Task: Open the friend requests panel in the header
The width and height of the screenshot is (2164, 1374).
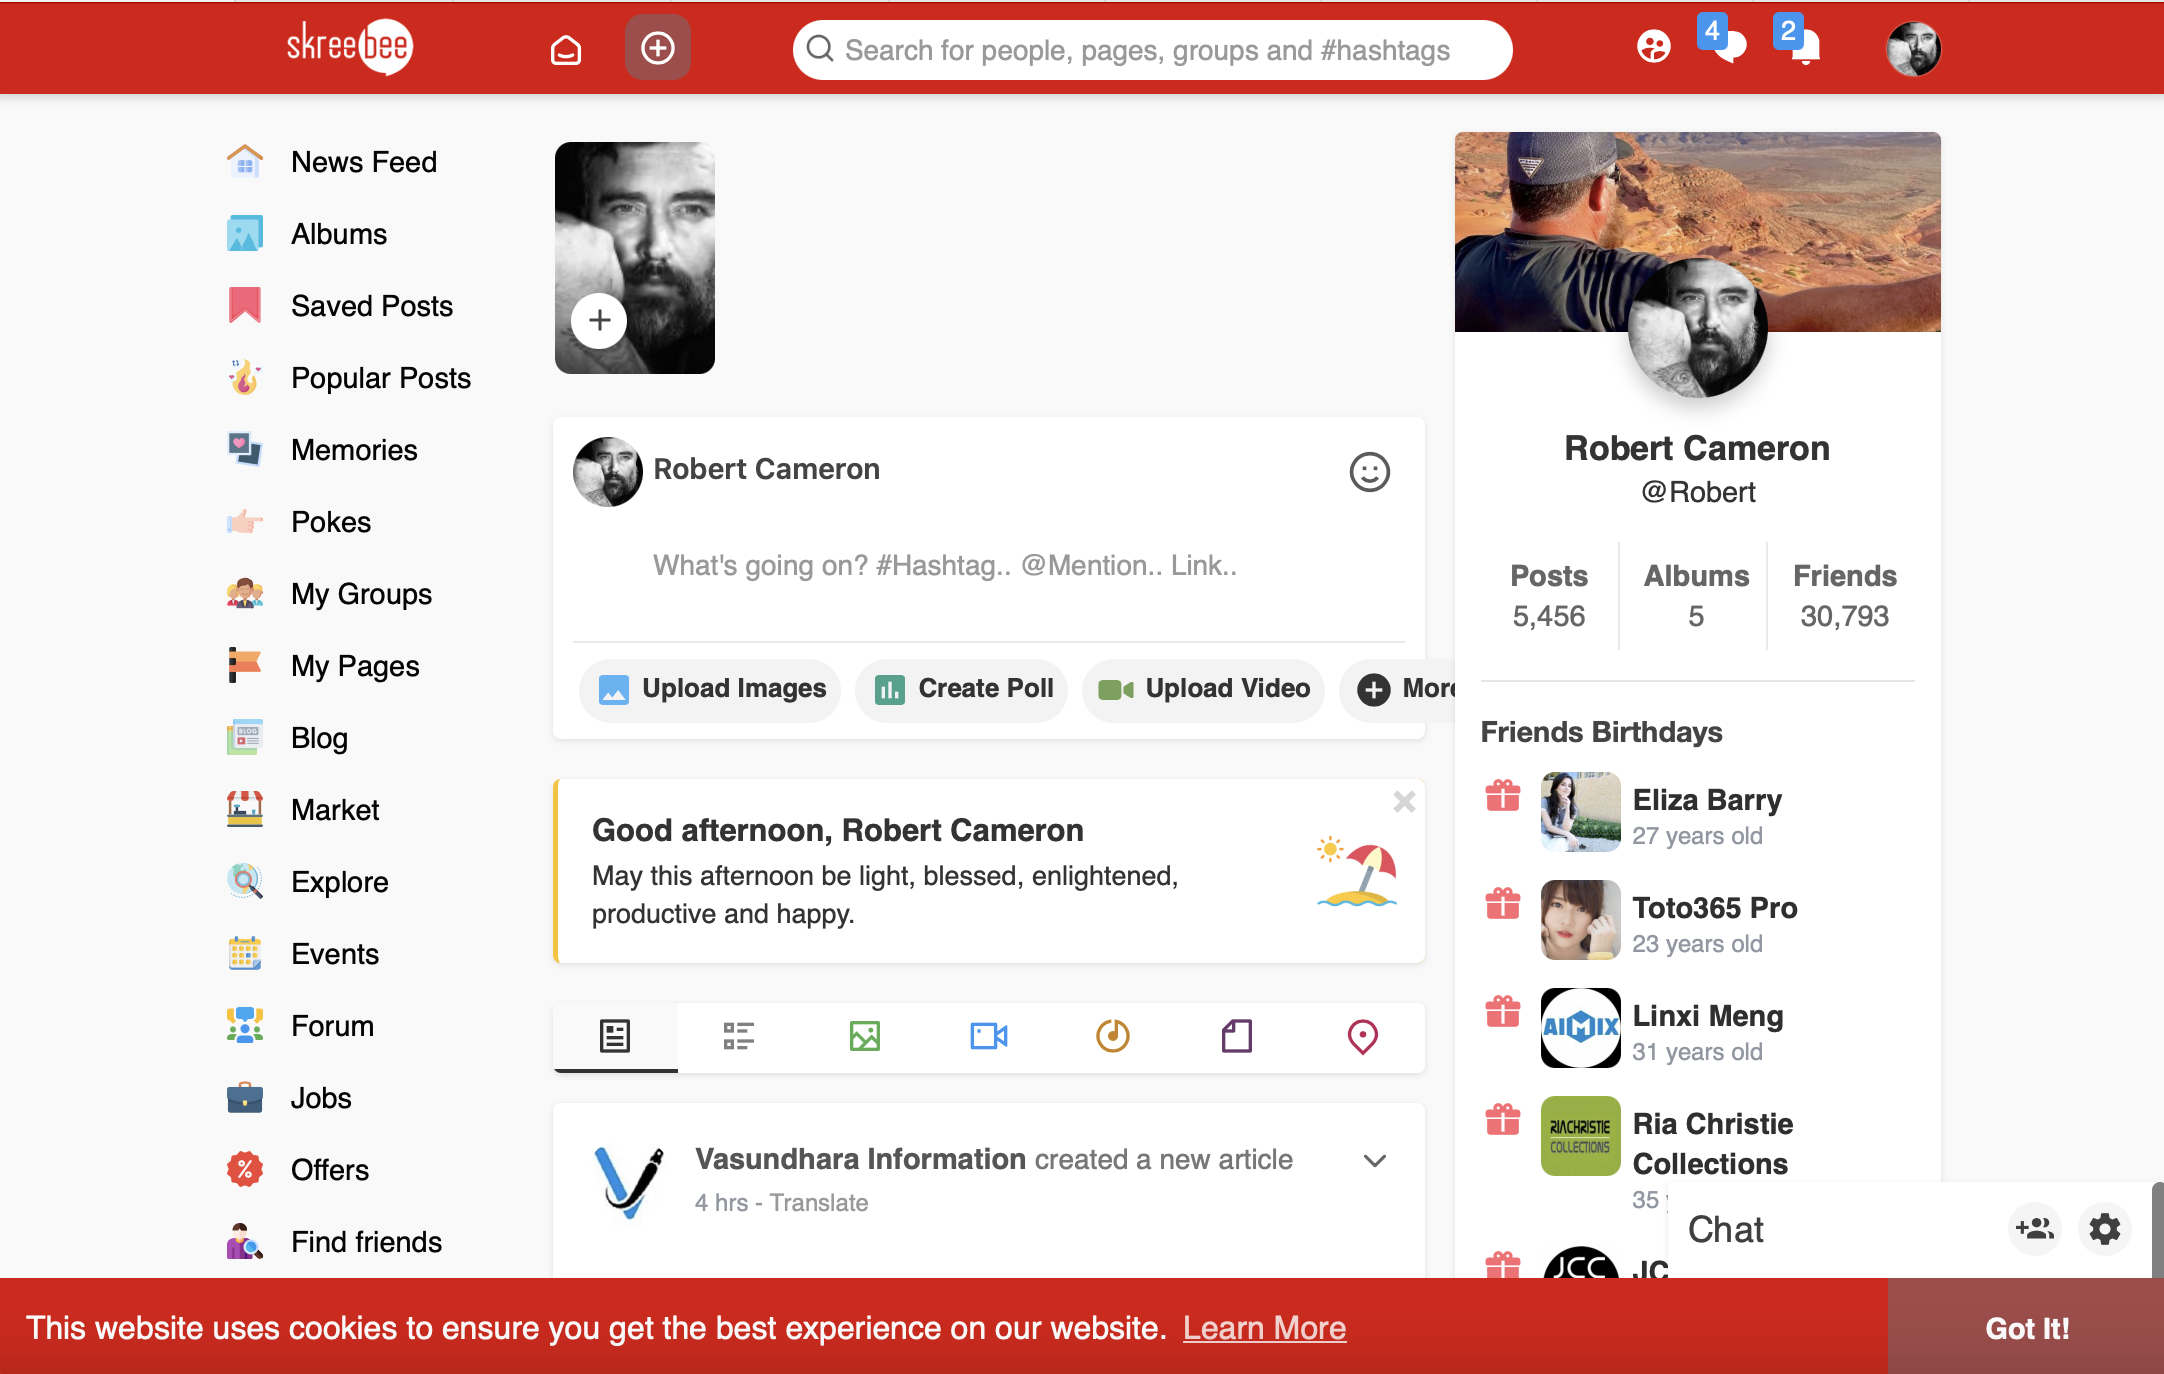Action: [x=1653, y=47]
